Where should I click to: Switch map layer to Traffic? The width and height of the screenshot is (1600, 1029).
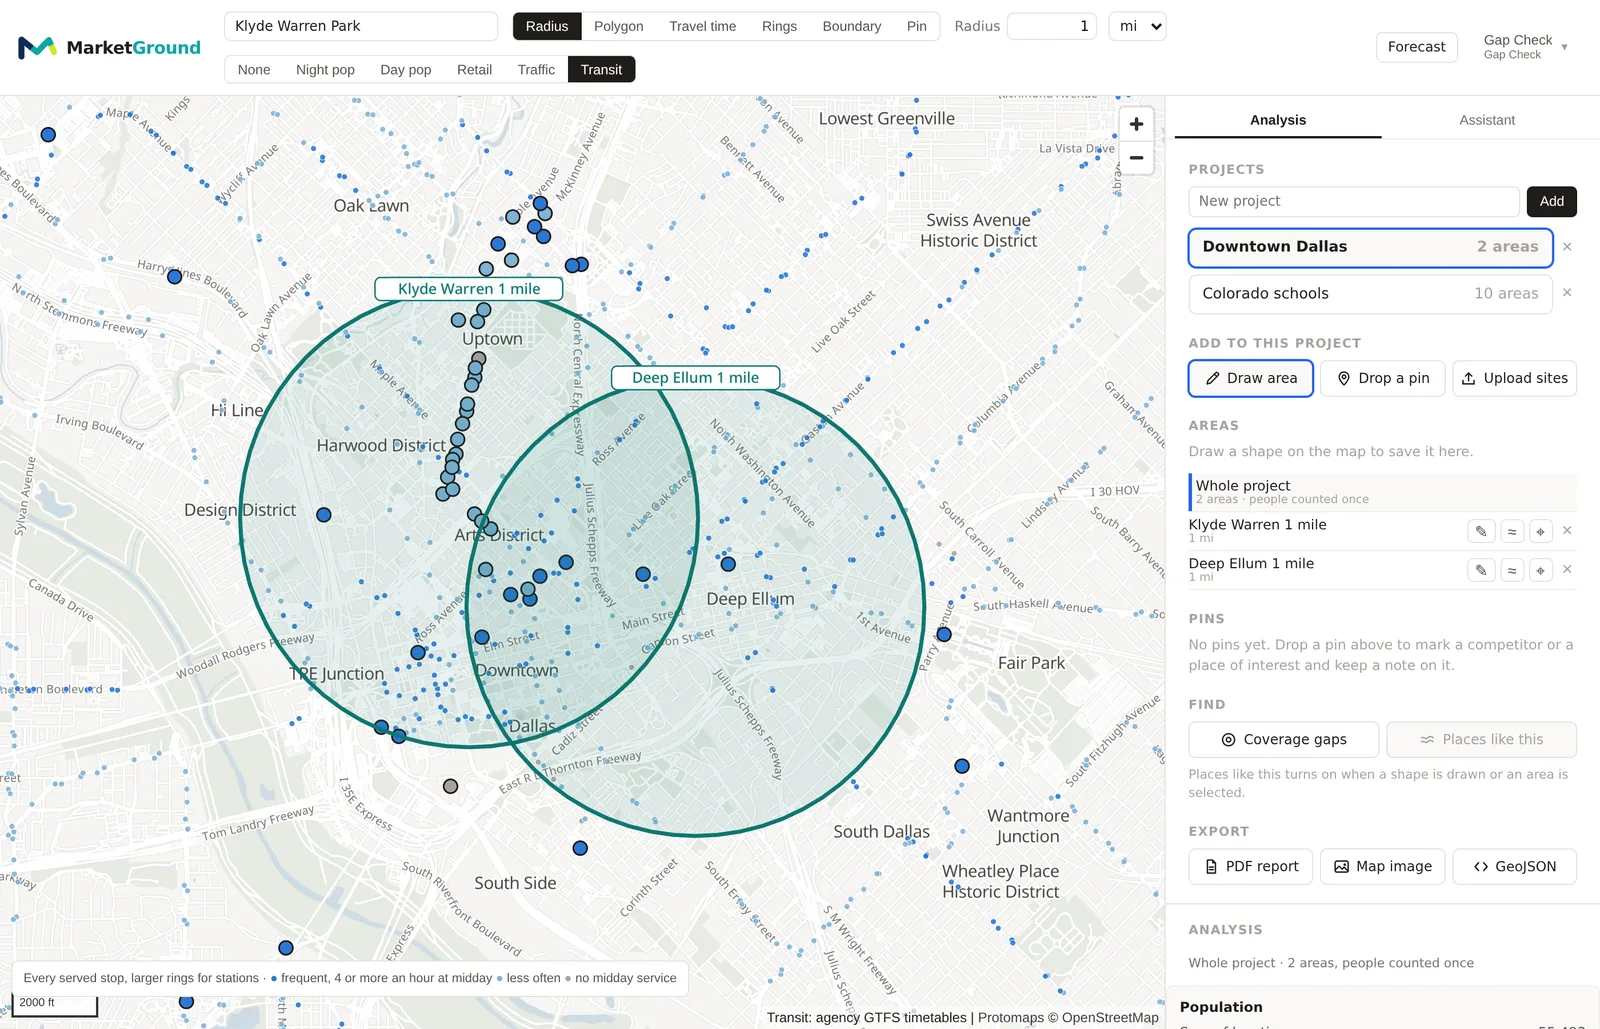tap(536, 69)
